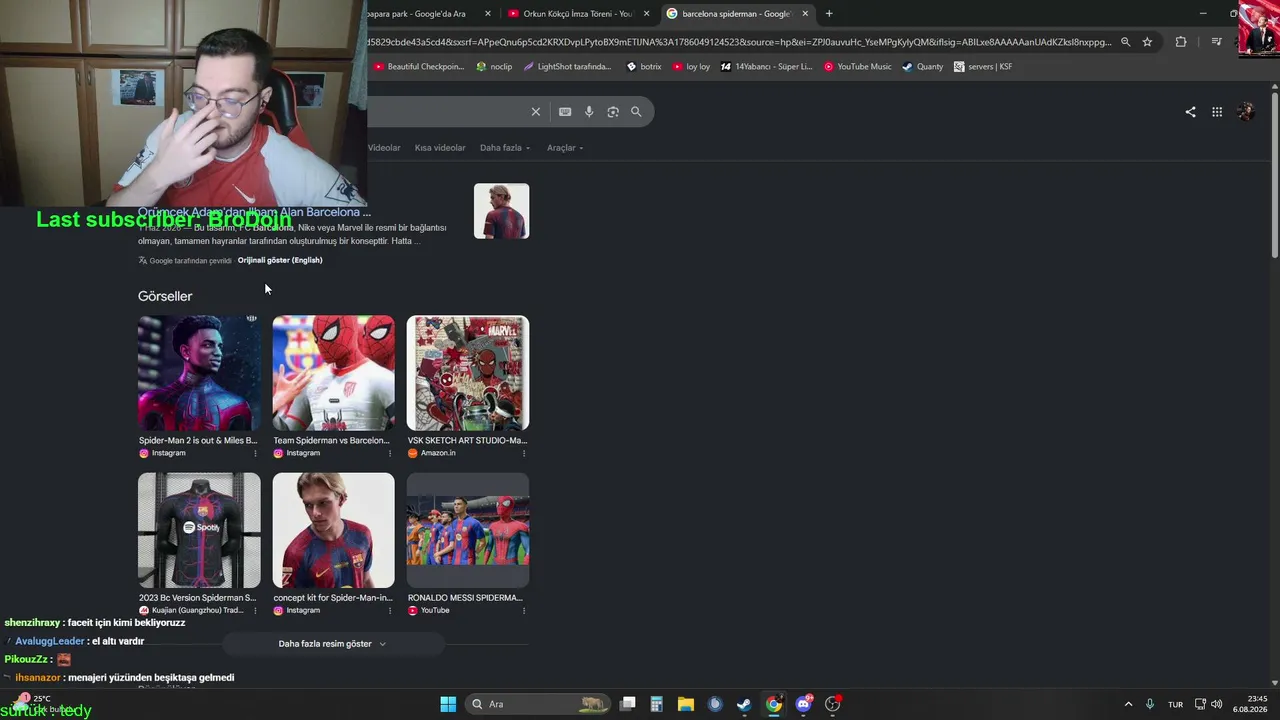The image size is (1280, 720).
Task: Launch Calculator from the taskbar
Action: coord(656,704)
